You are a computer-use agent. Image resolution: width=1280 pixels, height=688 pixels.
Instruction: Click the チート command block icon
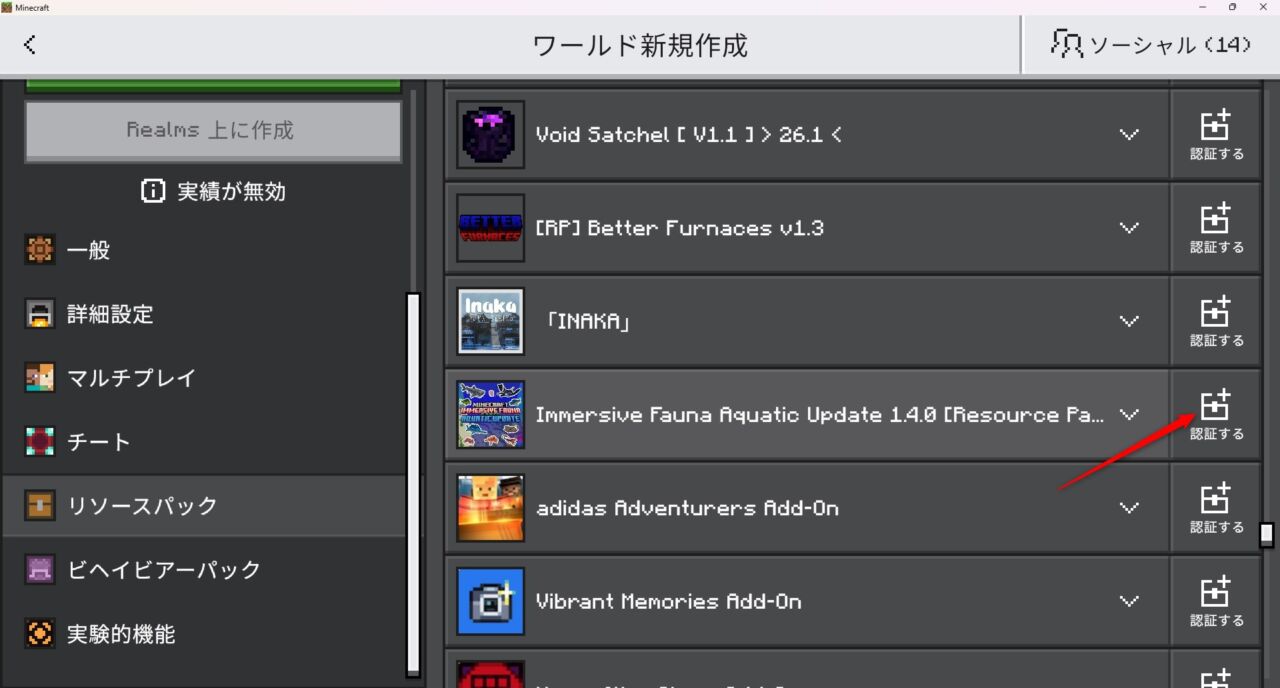(39, 442)
